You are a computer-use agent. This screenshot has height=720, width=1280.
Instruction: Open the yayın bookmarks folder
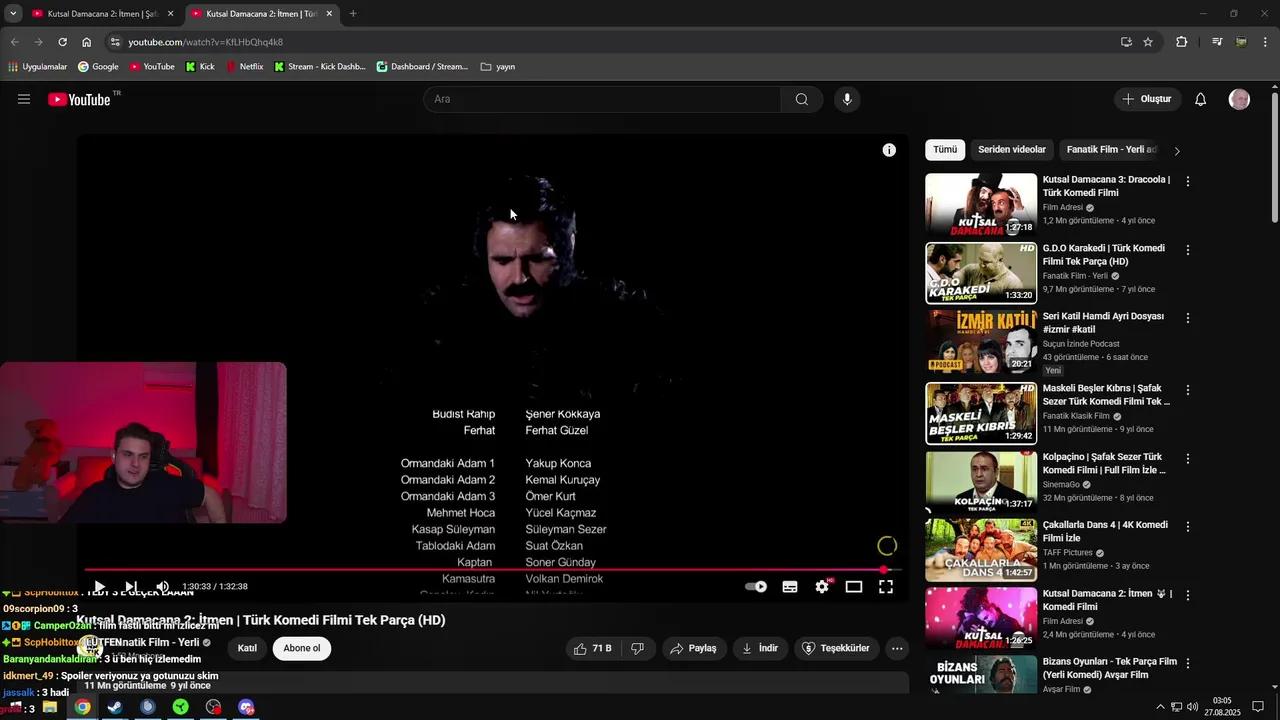(498, 67)
